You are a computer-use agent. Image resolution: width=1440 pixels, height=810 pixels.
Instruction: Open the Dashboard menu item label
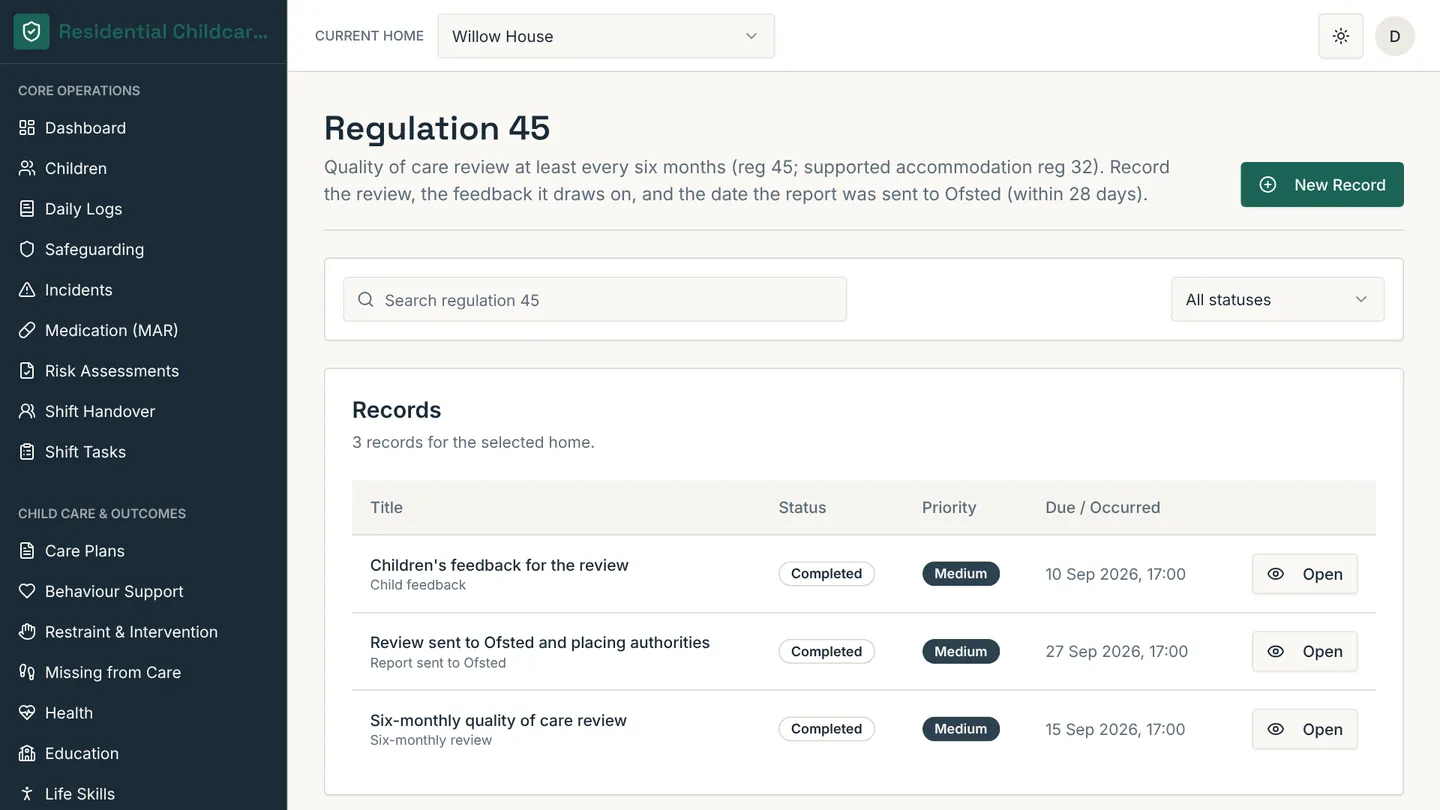(x=85, y=128)
